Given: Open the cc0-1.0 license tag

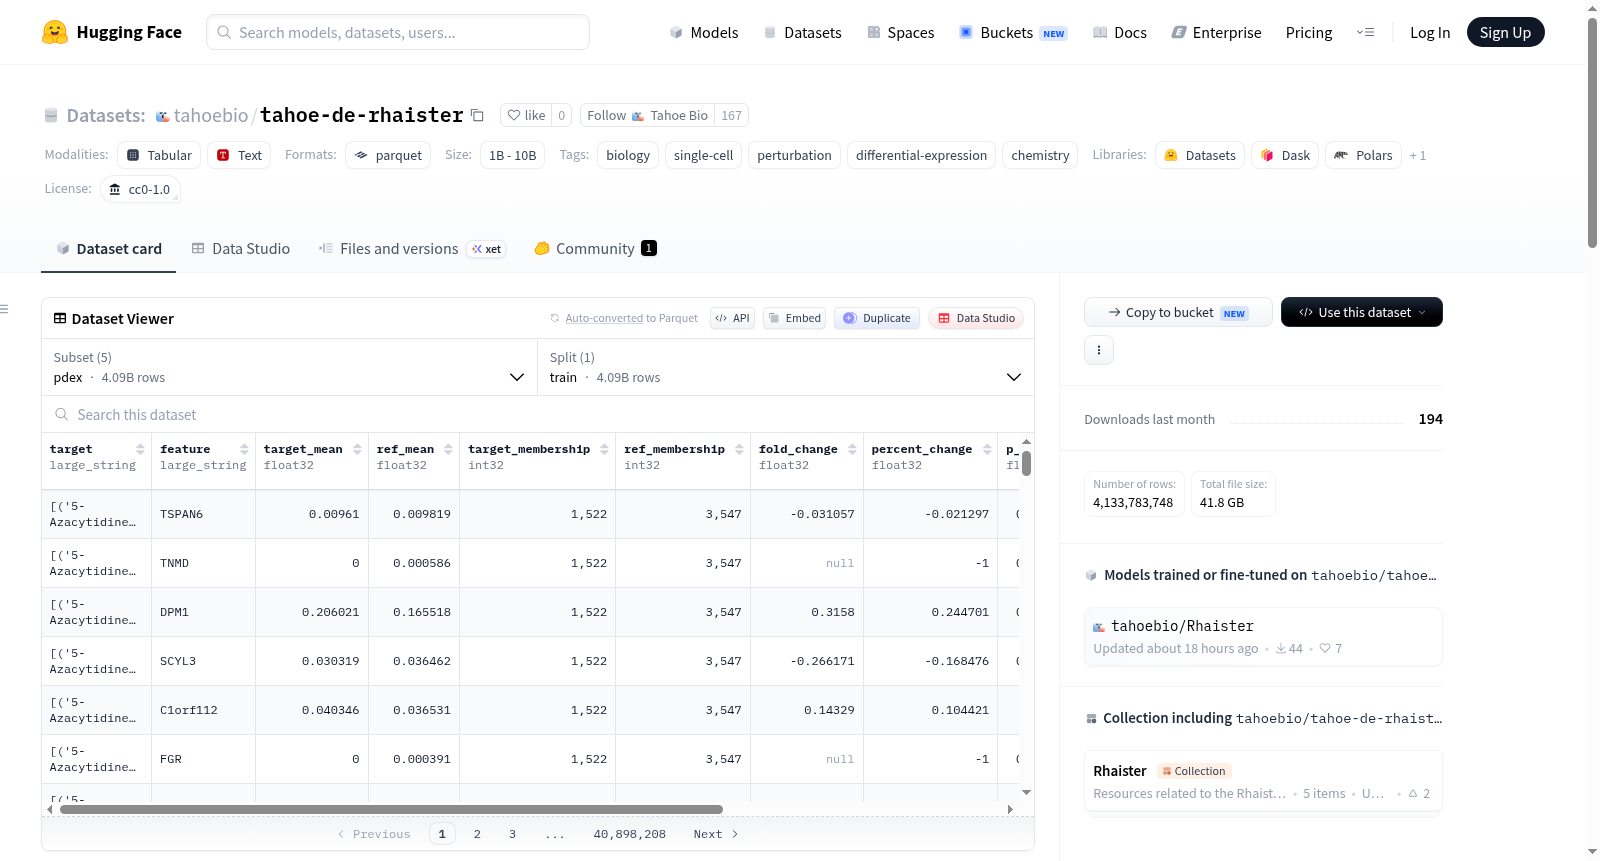Looking at the screenshot, I should point(140,189).
